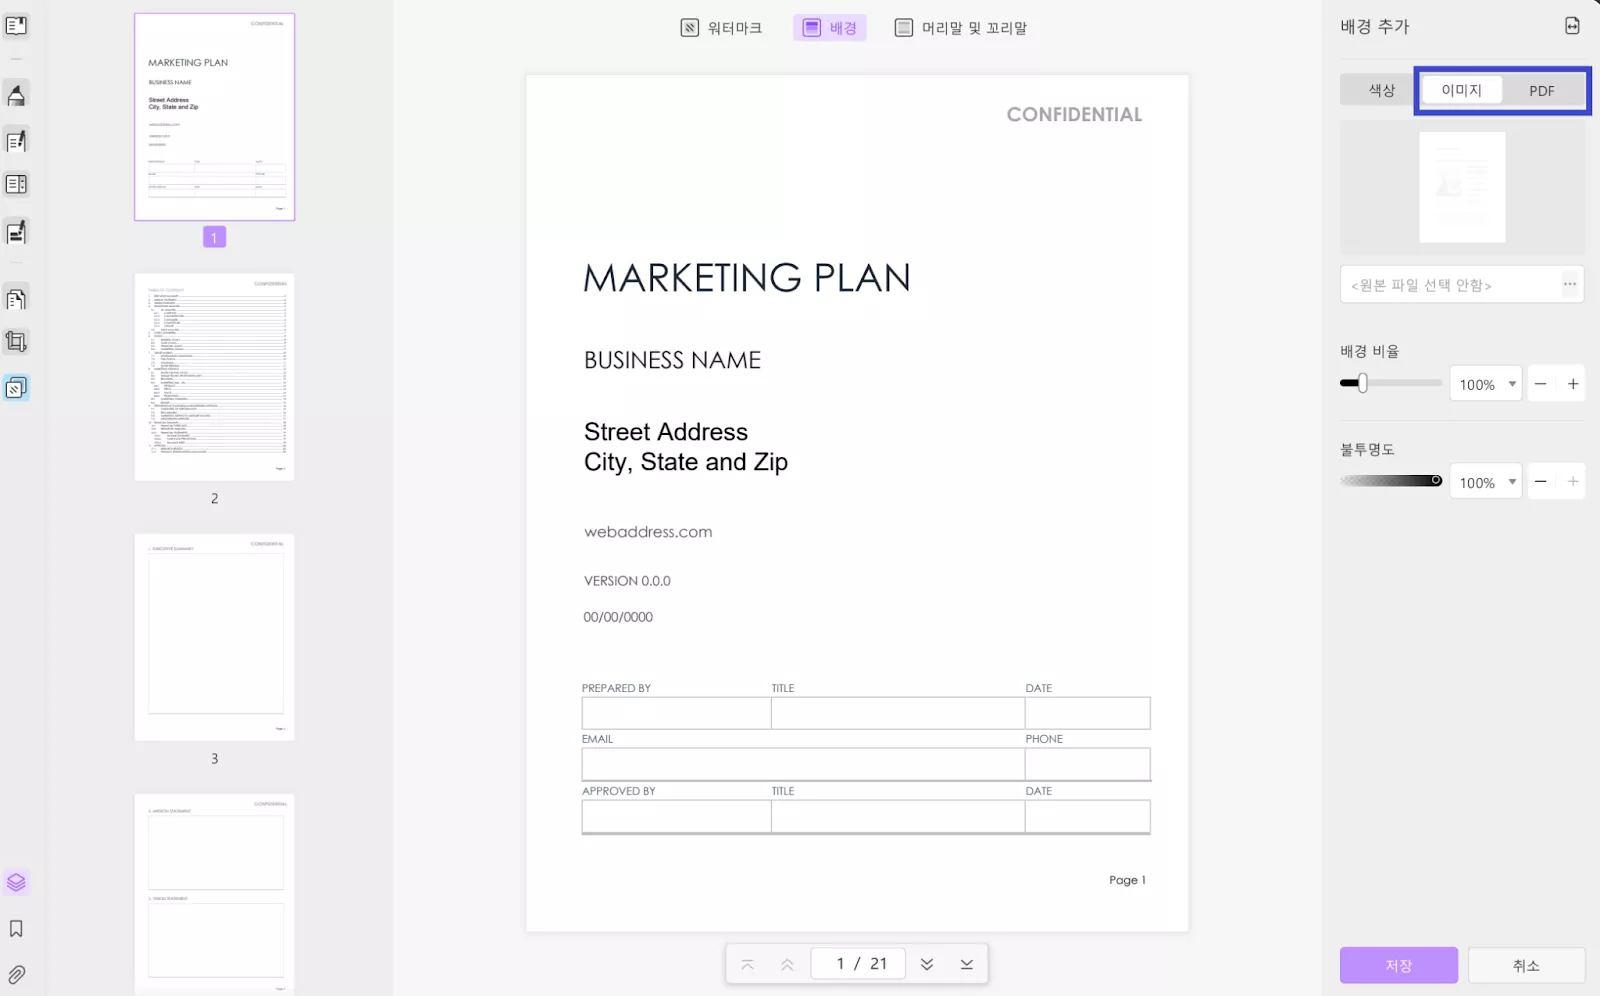Select the 색상 background type
Screen dimensions: 1600x996
click(1381, 90)
